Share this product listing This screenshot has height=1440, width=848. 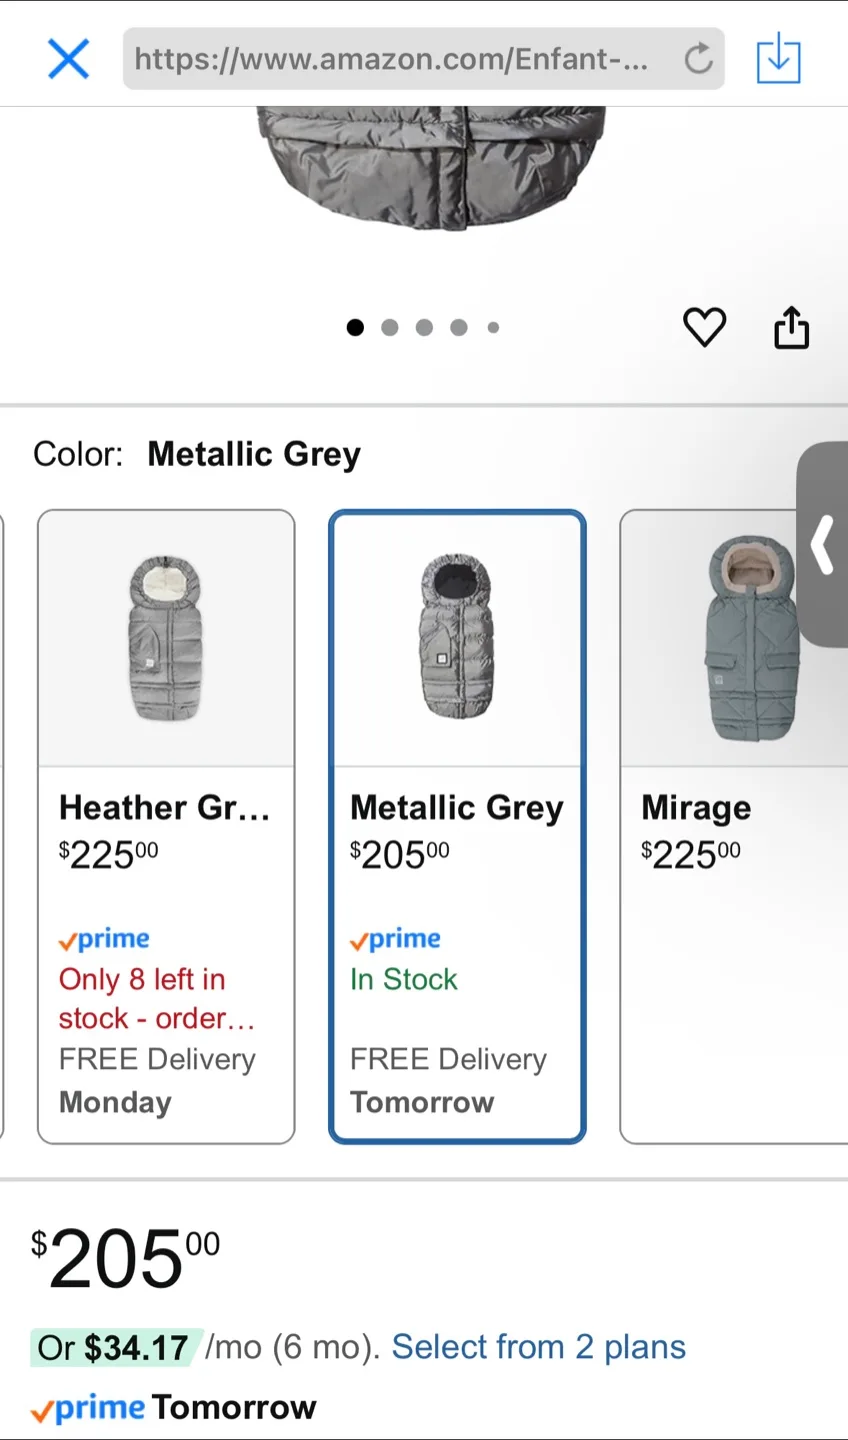[x=791, y=327]
